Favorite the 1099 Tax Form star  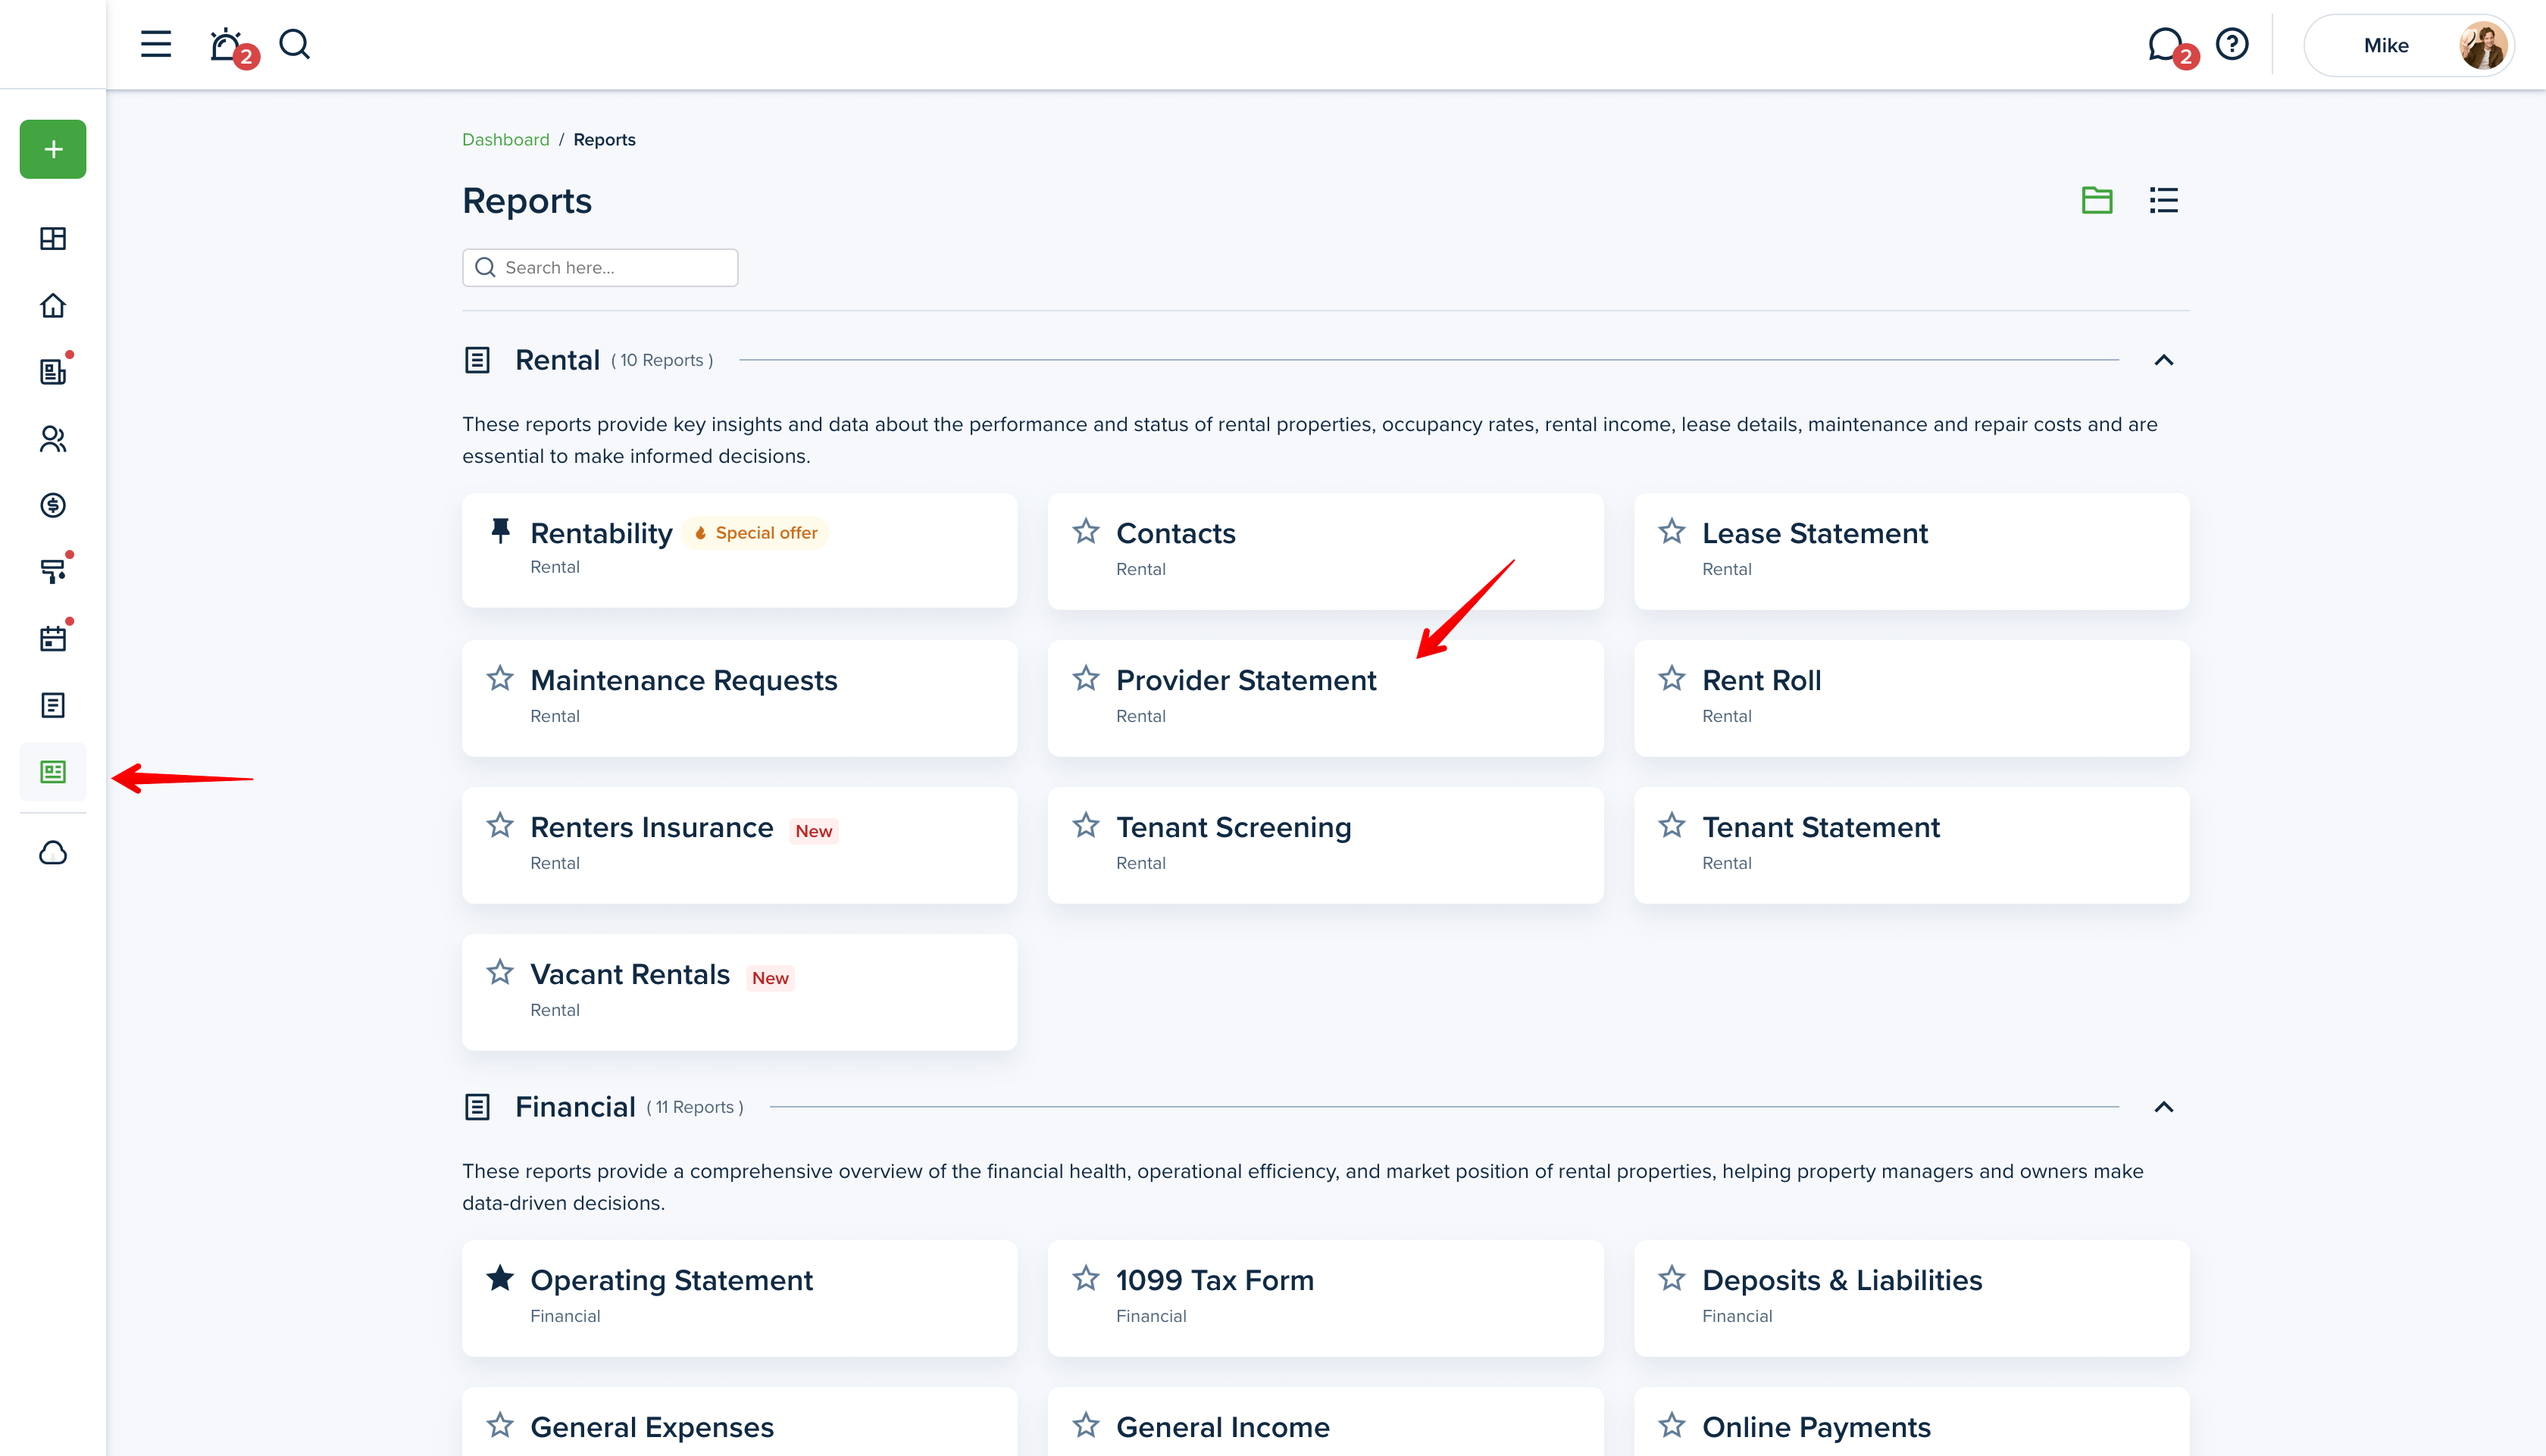(x=1086, y=1278)
